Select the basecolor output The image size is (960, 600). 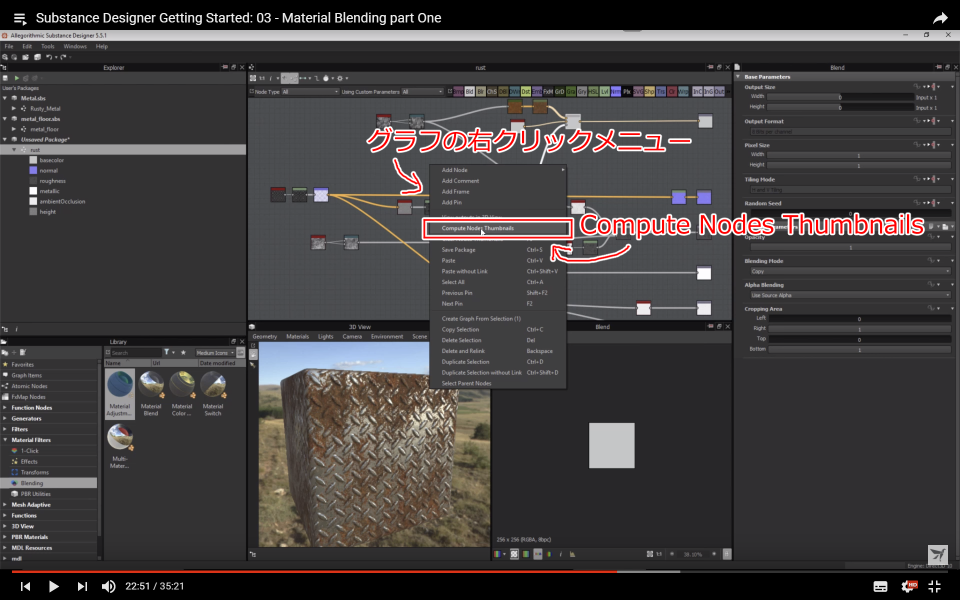click(51, 160)
